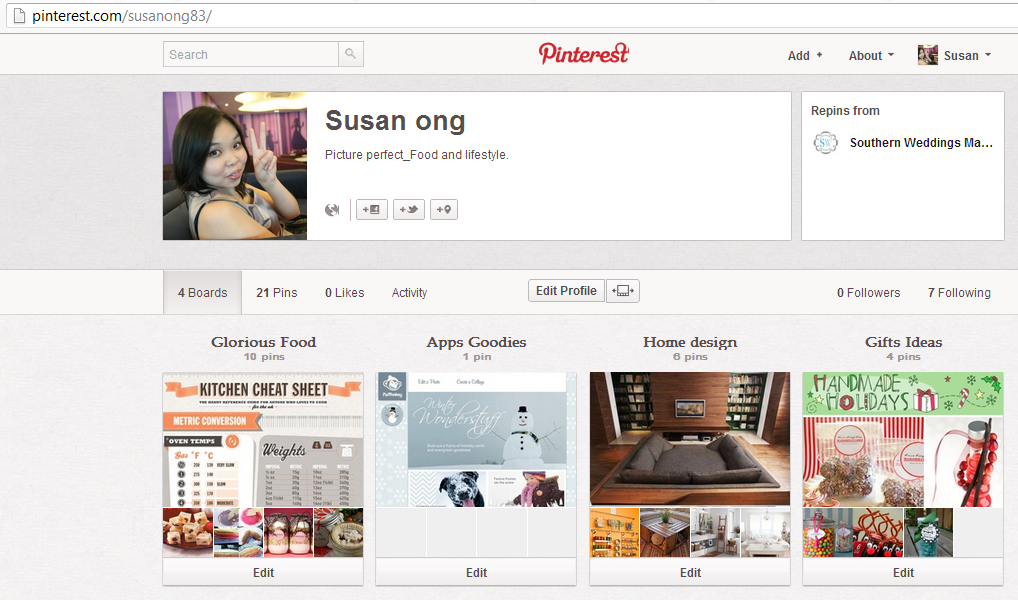The image size is (1018, 600).
Task: Switch to the 4 Boards tab
Action: [x=203, y=293]
